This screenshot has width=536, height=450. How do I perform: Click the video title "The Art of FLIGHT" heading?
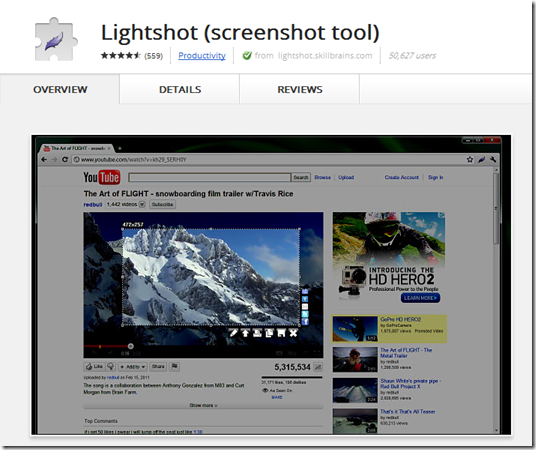pos(188,194)
